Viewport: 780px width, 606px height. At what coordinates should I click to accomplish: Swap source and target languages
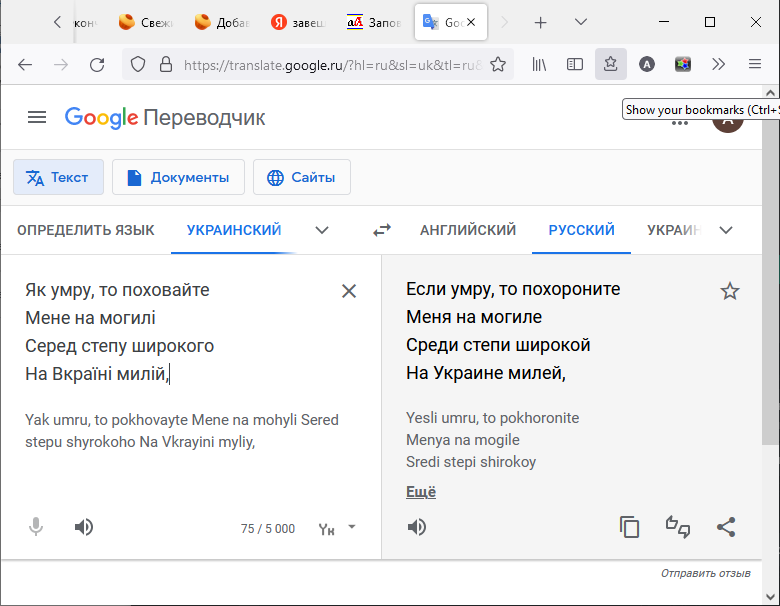click(x=382, y=230)
